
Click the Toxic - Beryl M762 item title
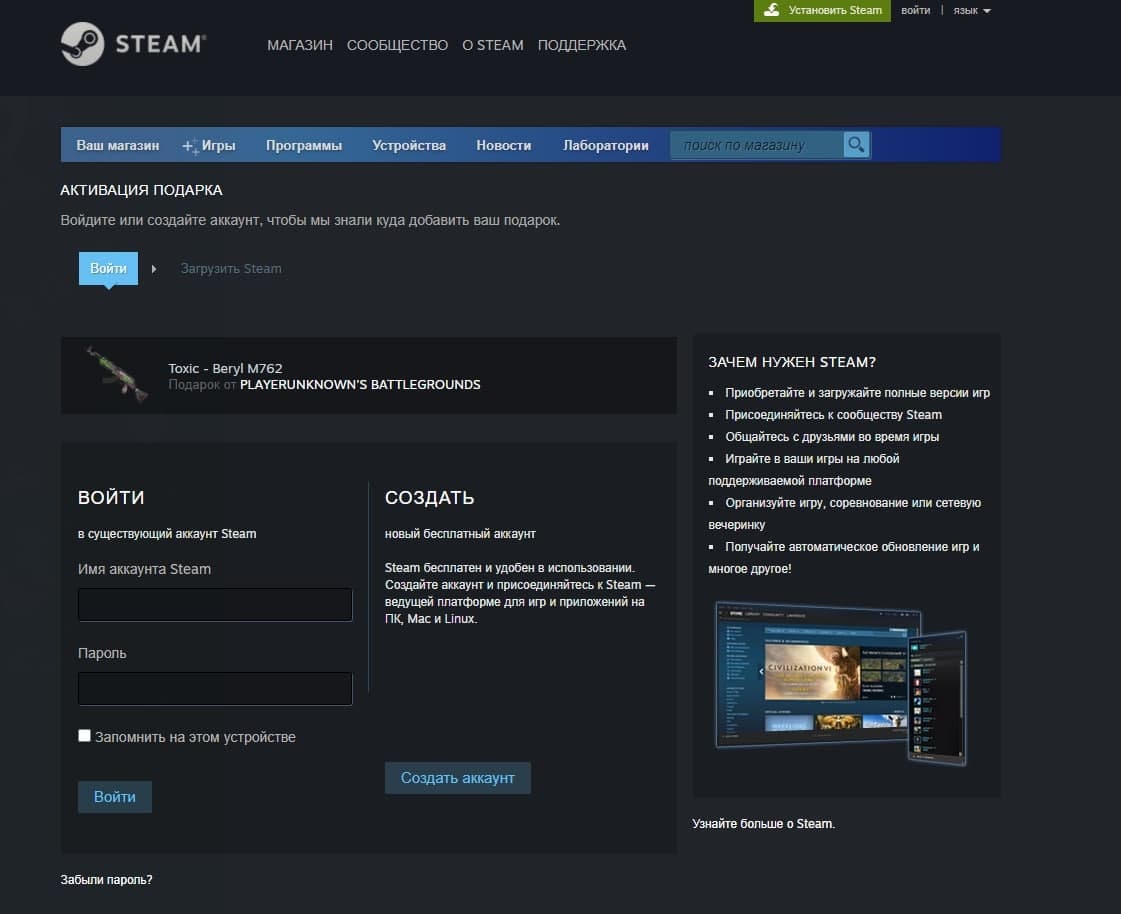[225, 368]
